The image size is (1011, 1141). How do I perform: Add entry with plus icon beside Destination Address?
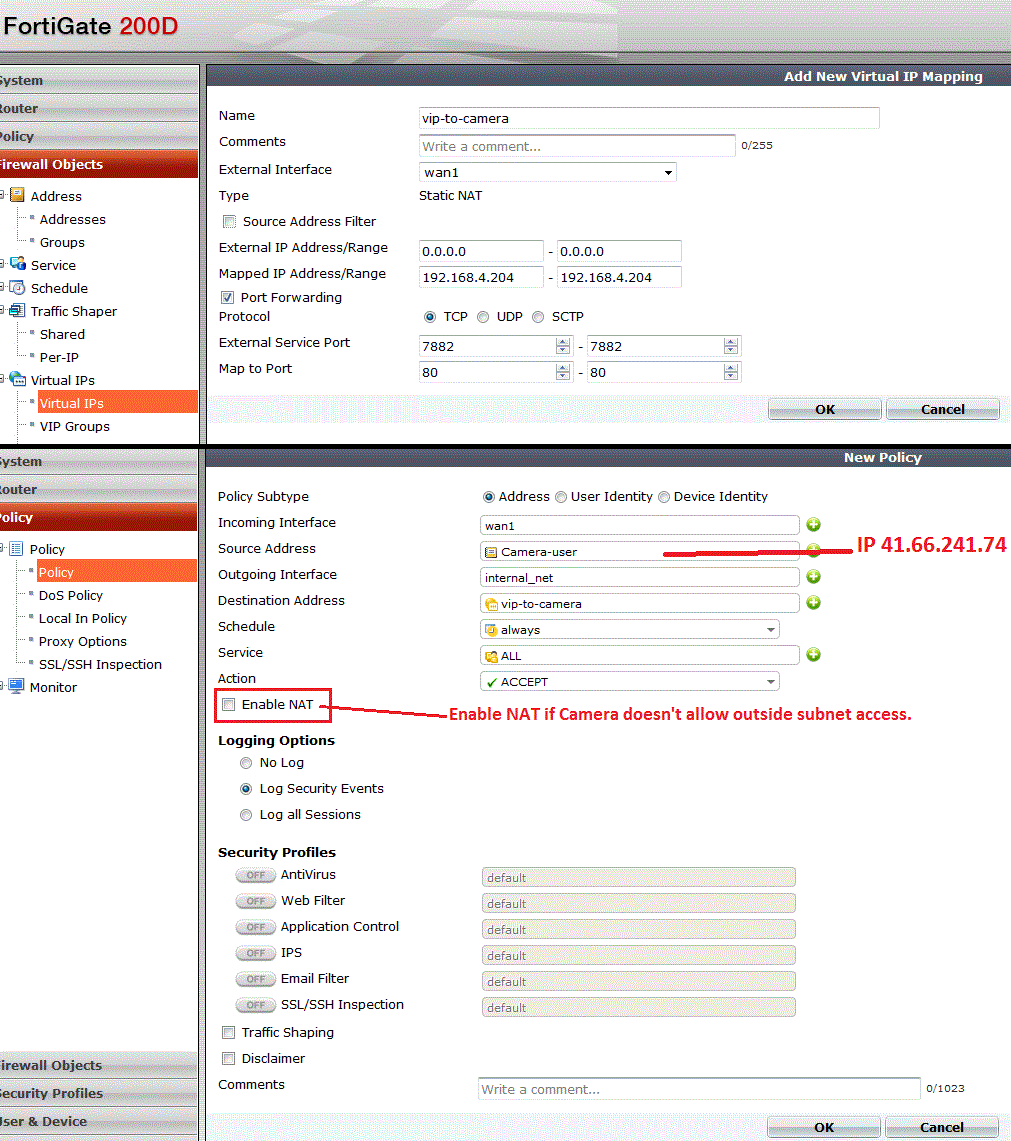pos(813,603)
